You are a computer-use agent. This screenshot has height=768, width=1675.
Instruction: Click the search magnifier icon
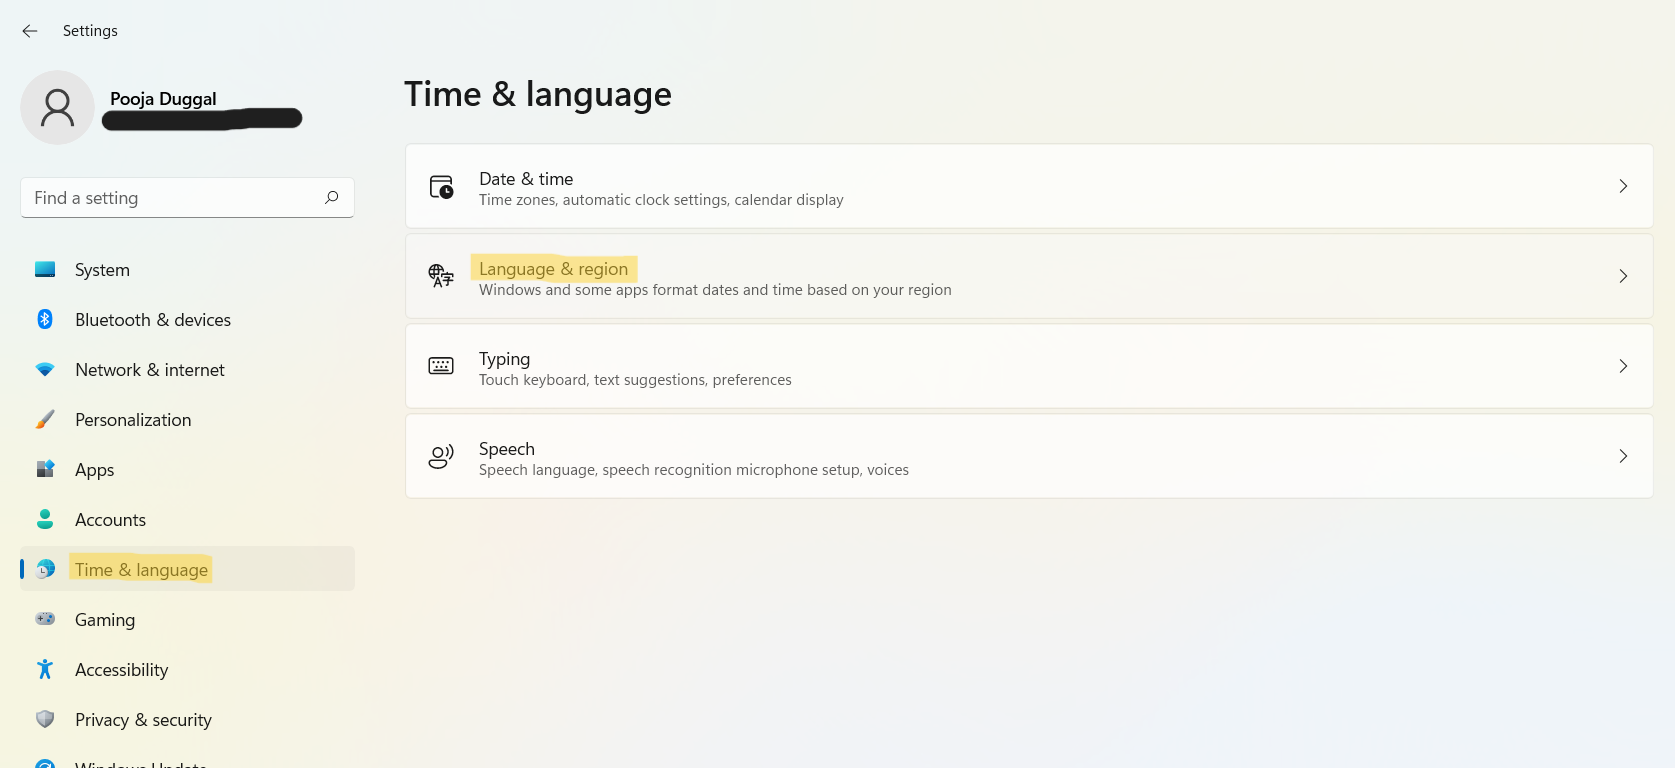click(331, 198)
